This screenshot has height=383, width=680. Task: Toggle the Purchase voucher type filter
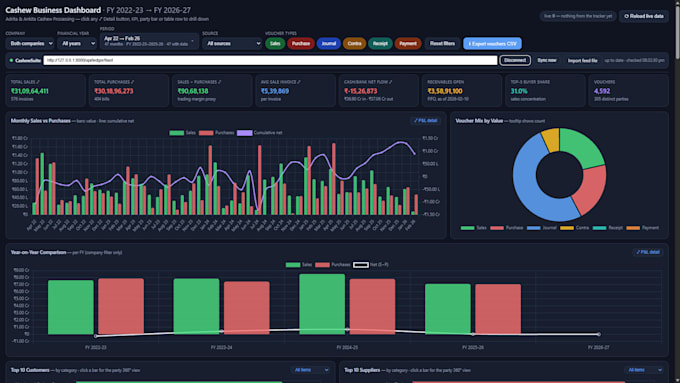(x=301, y=43)
